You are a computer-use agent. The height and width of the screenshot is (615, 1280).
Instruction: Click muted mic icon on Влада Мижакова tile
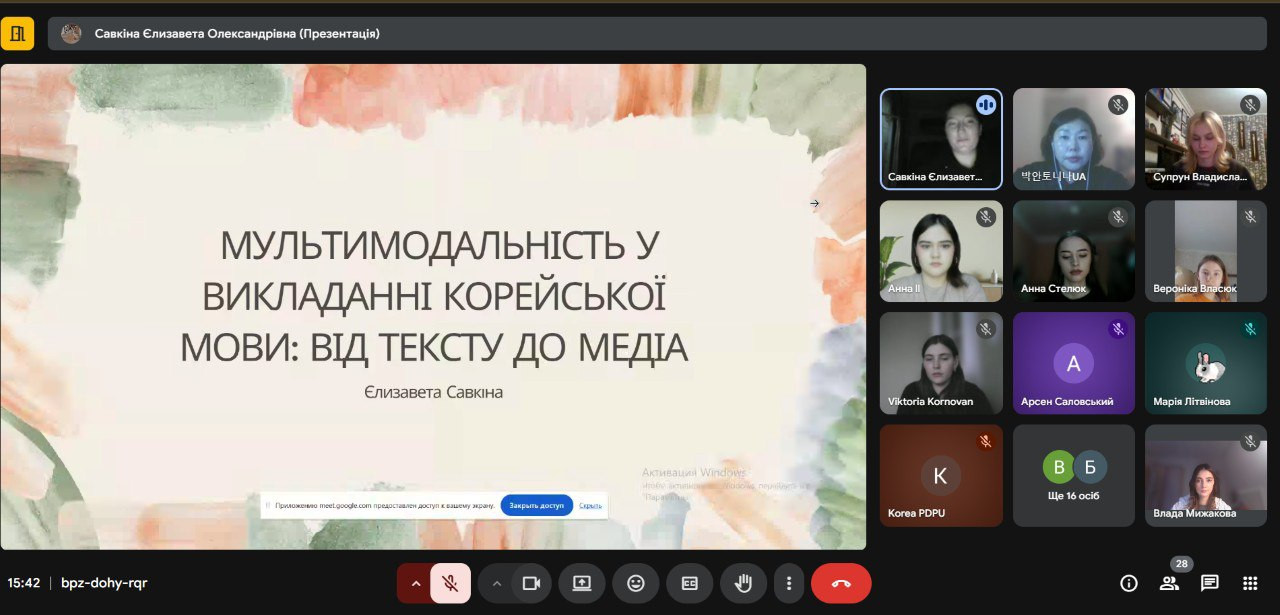[x=1250, y=440]
